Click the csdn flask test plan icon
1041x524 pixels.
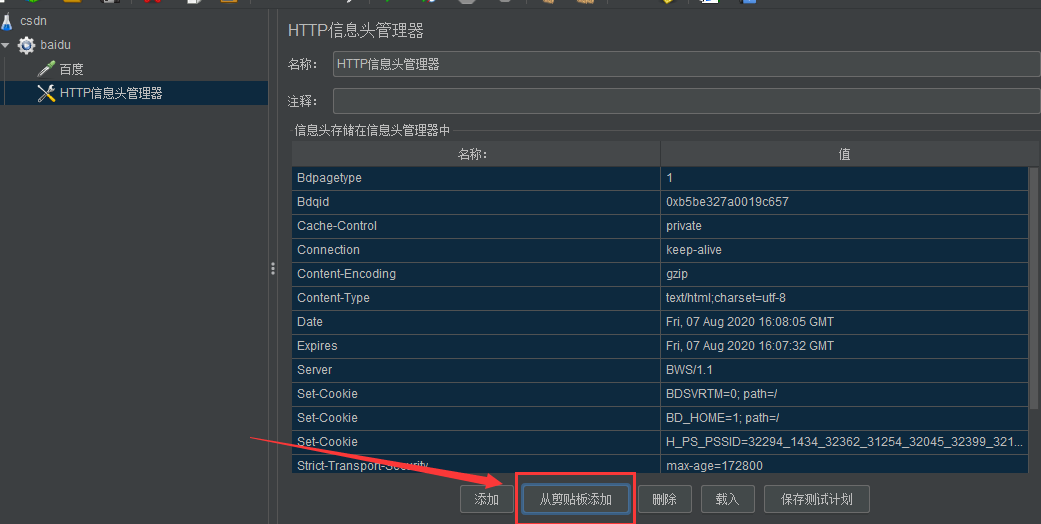7,21
